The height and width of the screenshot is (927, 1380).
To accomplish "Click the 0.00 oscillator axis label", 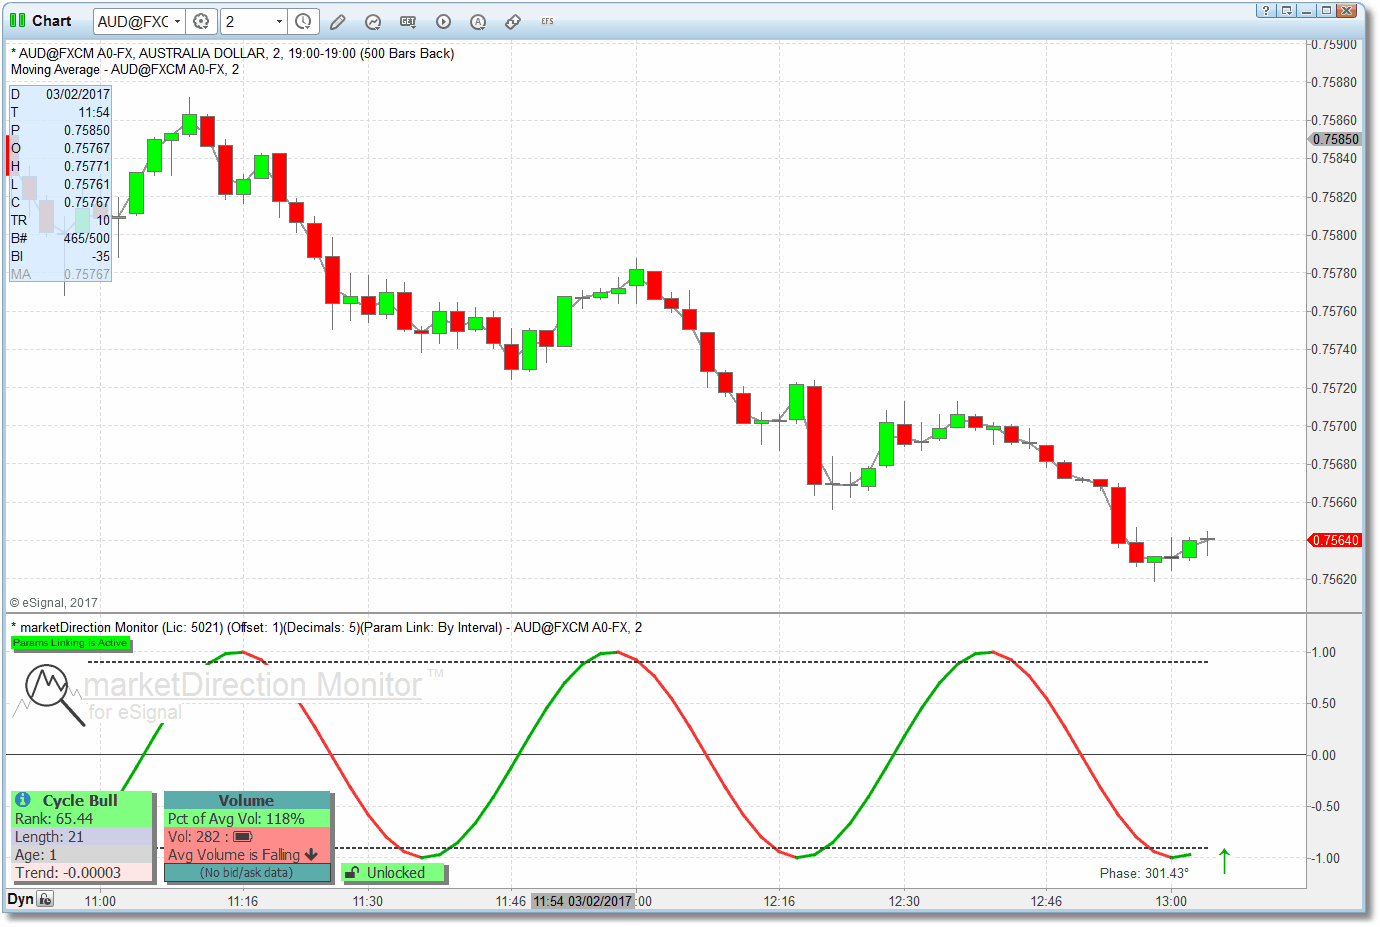I will pos(1324,755).
